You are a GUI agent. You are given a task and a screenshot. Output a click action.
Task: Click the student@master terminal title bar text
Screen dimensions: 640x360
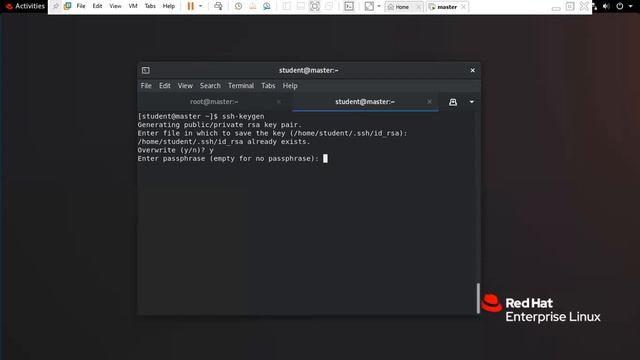(309, 70)
